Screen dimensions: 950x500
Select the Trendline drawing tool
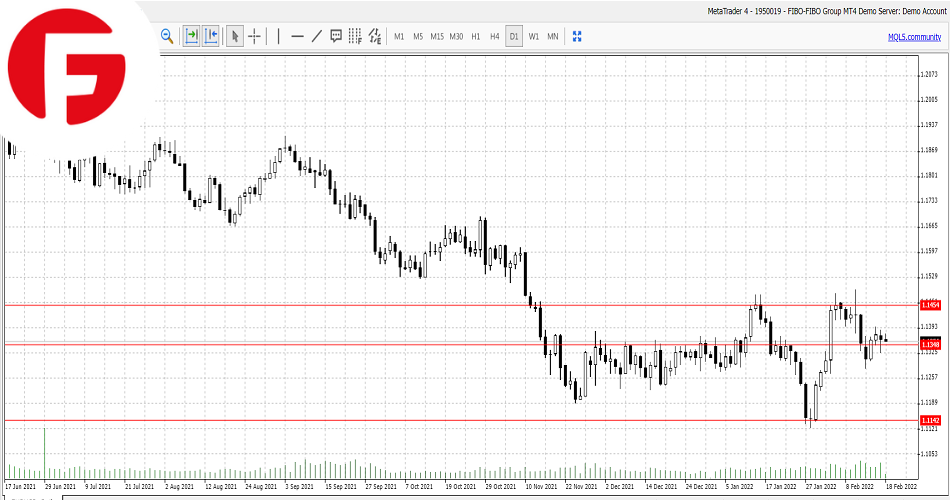coord(317,37)
